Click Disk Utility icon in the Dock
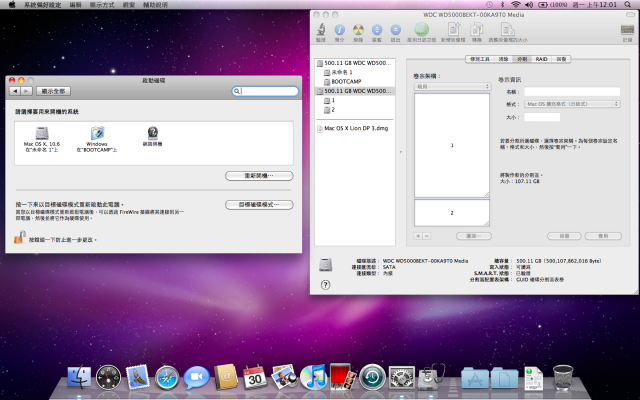Screen dimensions: 640x400 (x=431, y=377)
